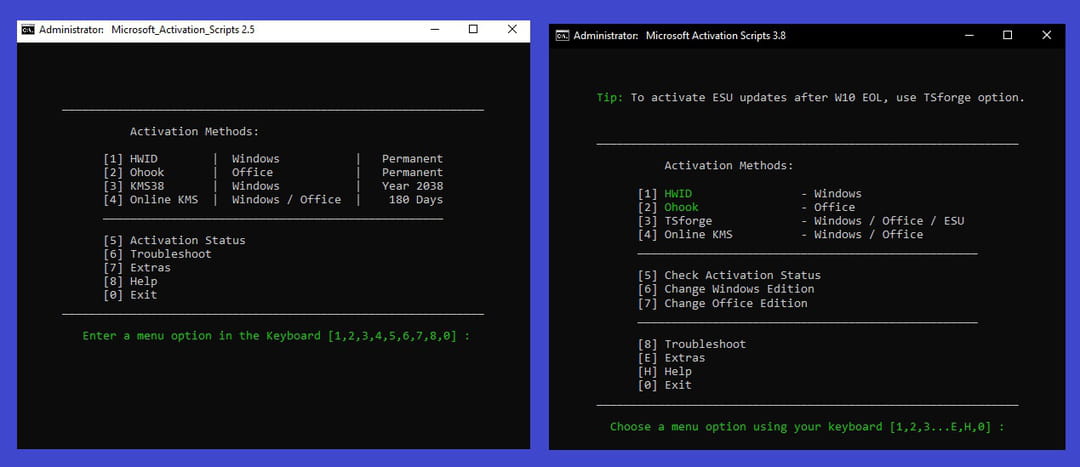Click the Check Activation Status line
The image size is (1080, 467).
coord(742,275)
